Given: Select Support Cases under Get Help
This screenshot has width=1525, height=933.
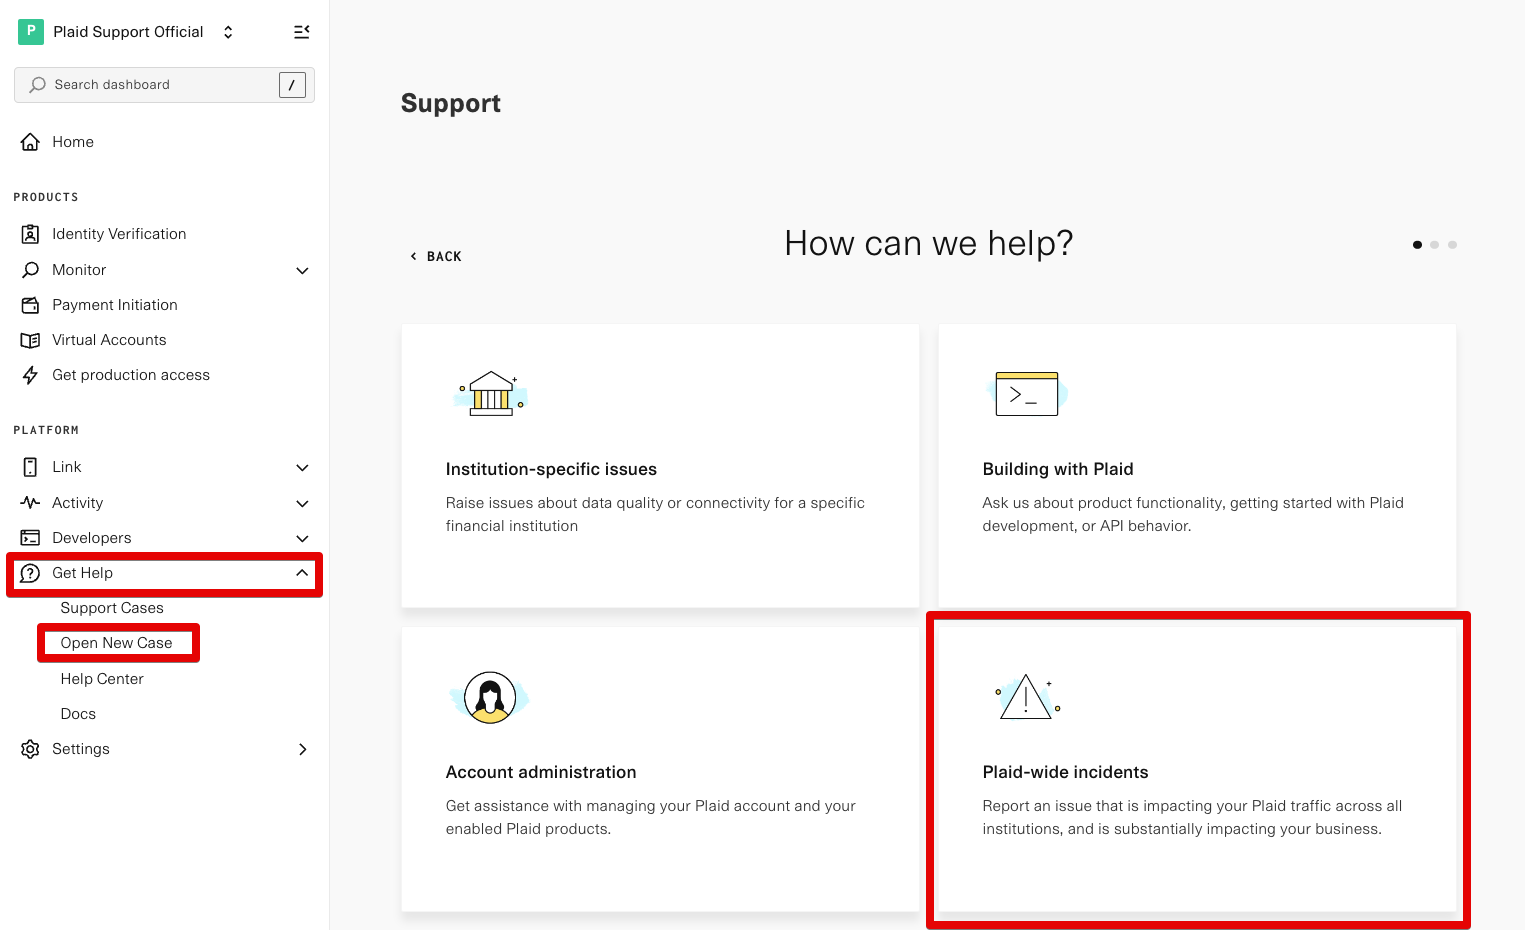Looking at the screenshot, I should (112, 607).
